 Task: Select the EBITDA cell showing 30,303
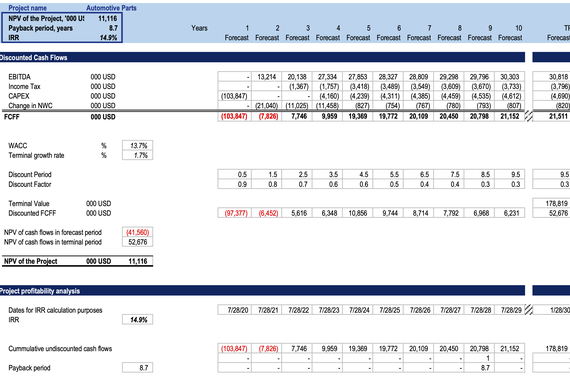(510, 77)
